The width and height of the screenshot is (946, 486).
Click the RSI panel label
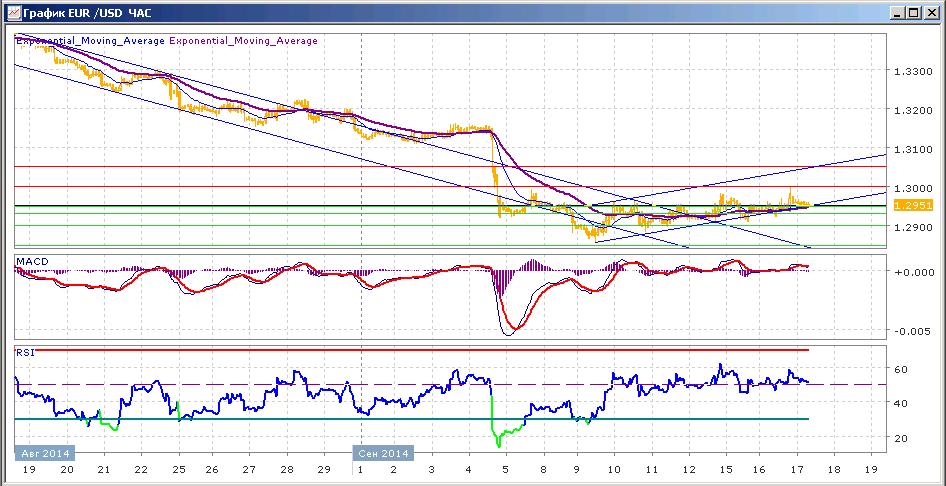(25, 352)
